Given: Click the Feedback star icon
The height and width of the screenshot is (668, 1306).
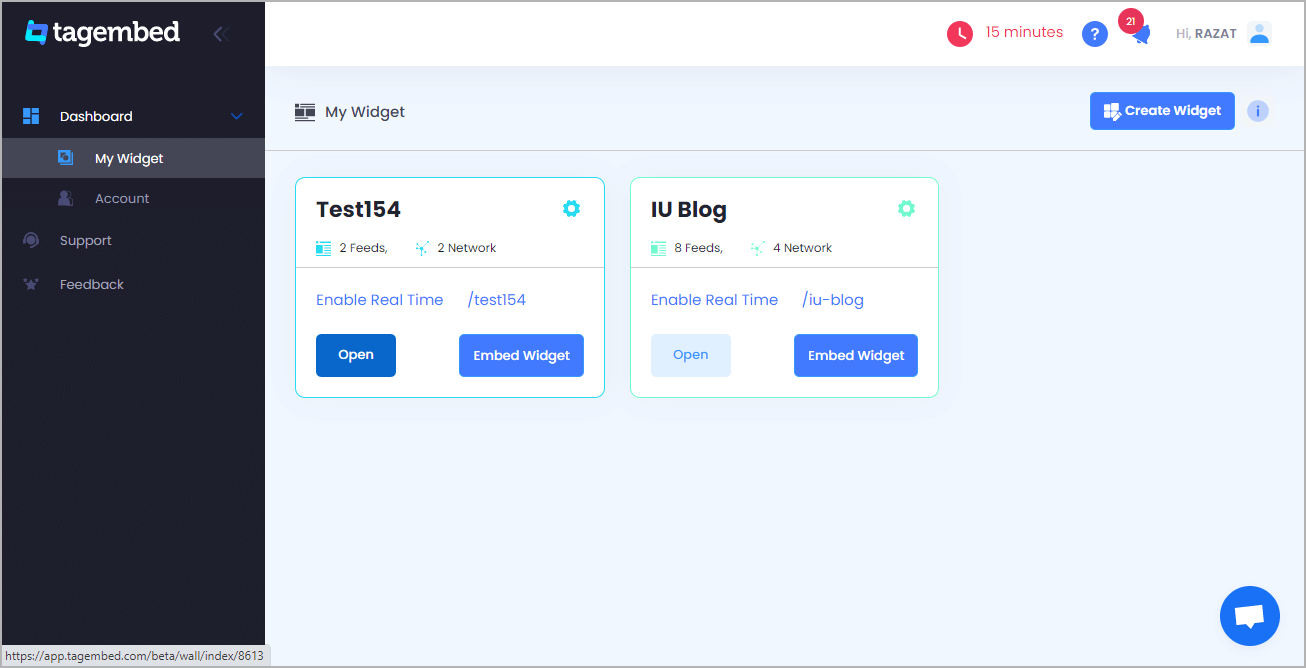Looking at the screenshot, I should (x=31, y=284).
